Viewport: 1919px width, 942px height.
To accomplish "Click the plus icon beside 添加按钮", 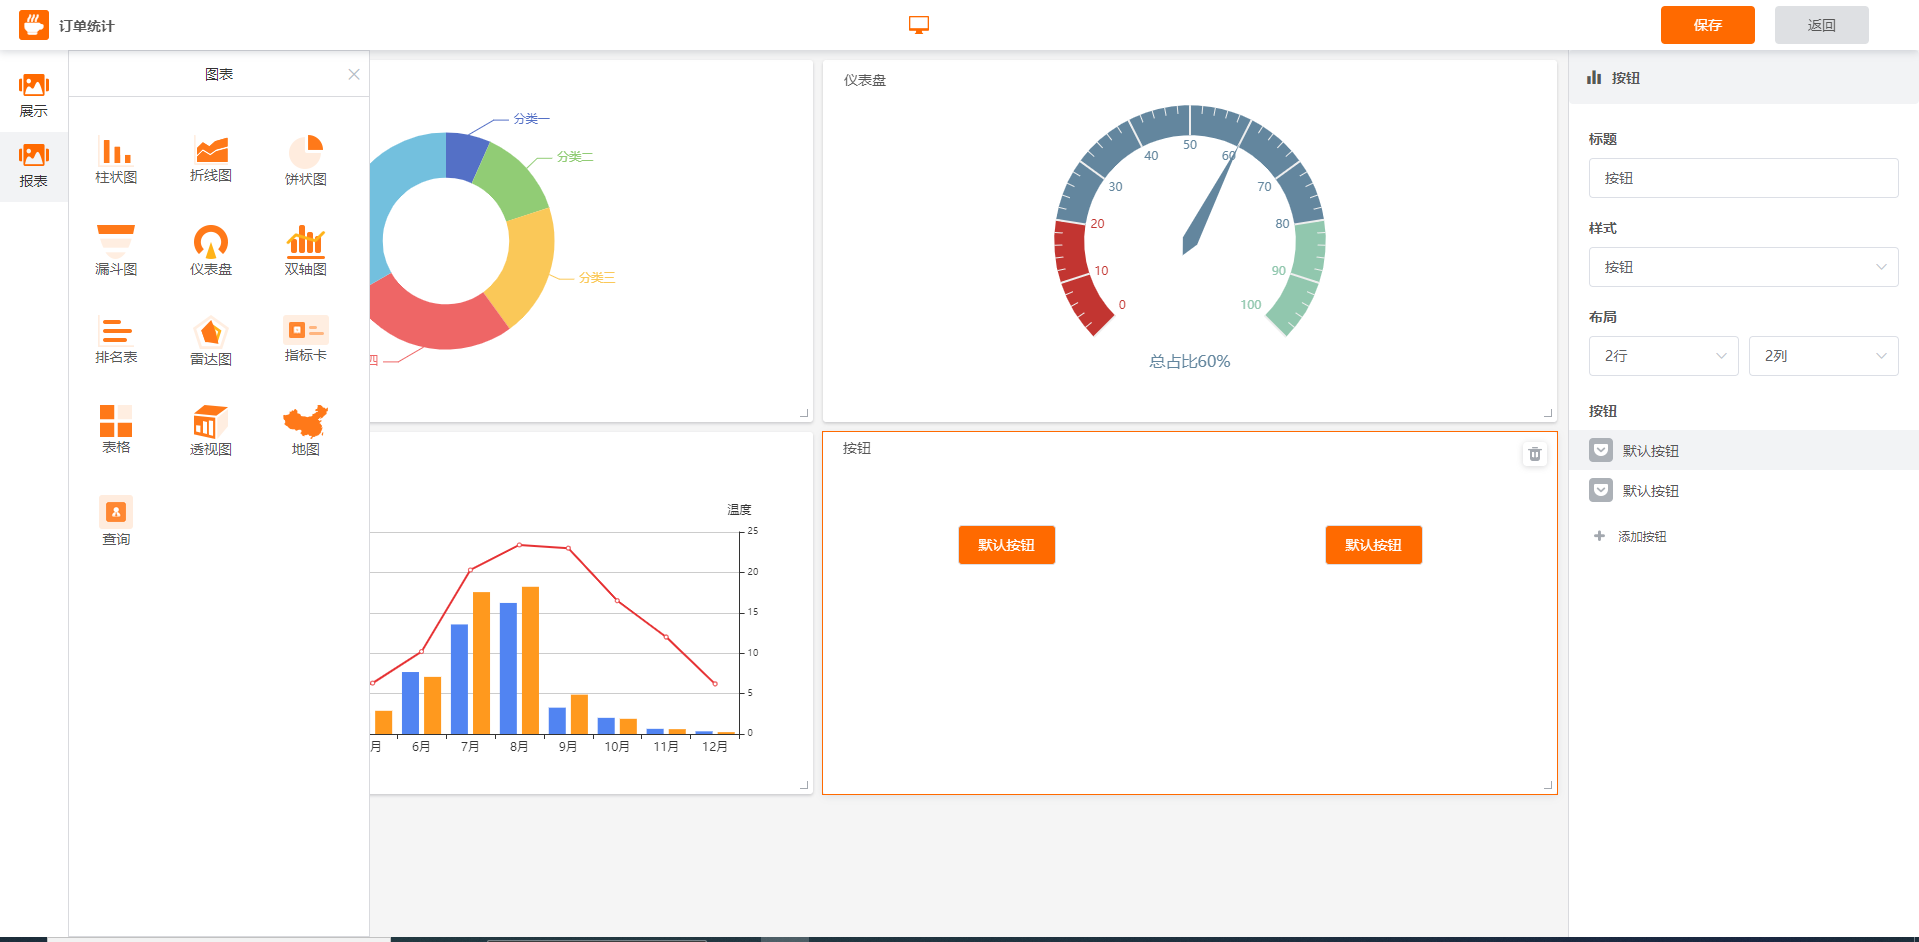I will point(1599,536).
